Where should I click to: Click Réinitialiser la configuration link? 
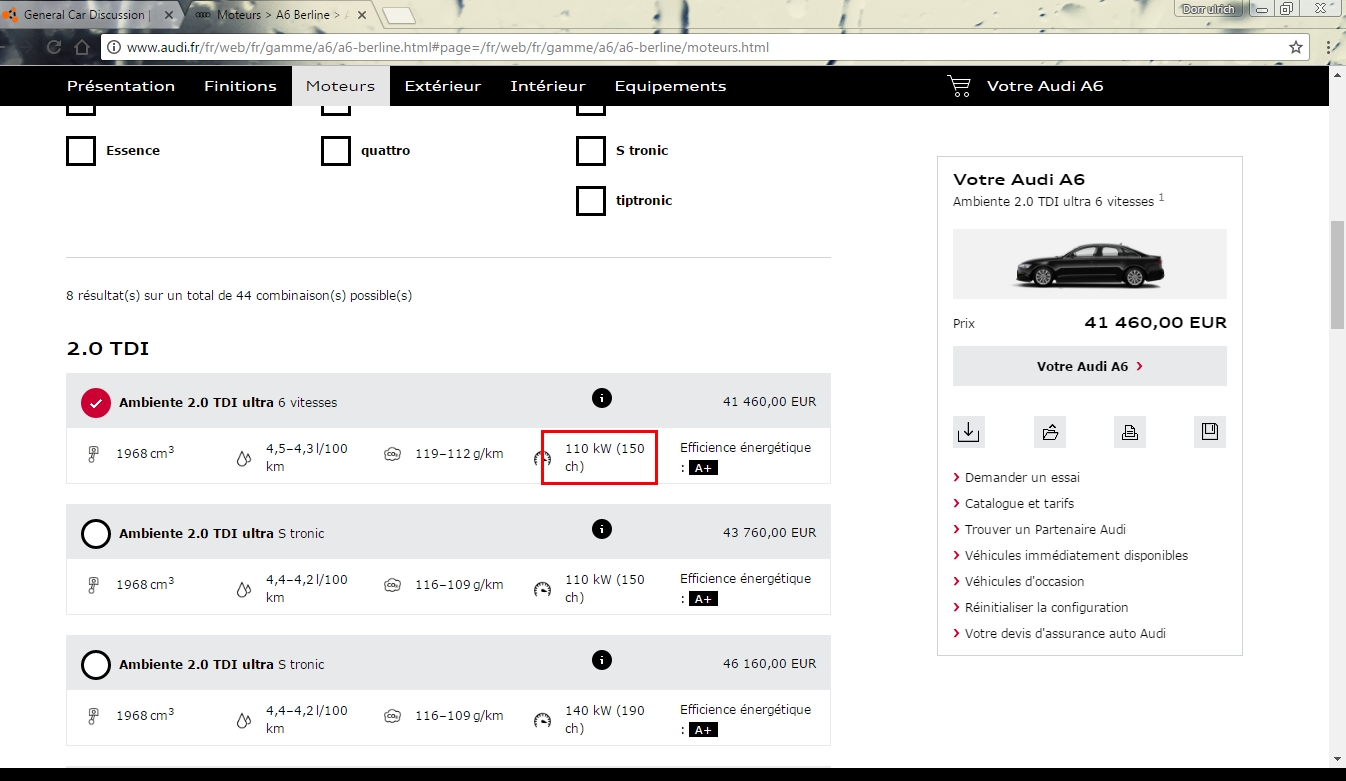[1046, 608]
